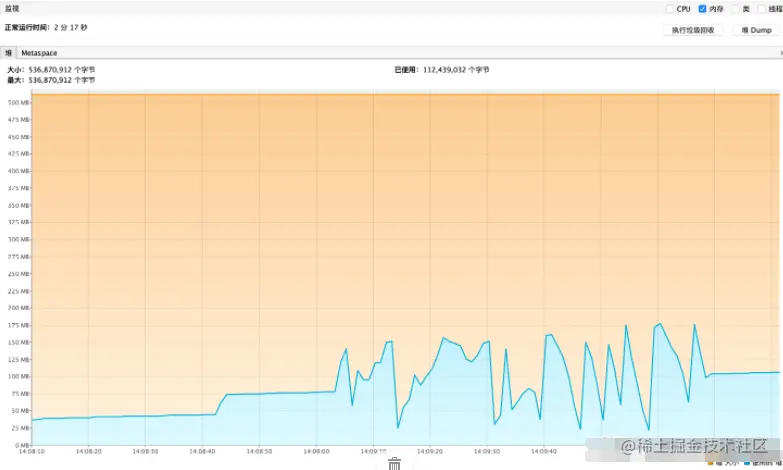Click the 执行垃圾回收 button
The height and width of the screenshot is (470, 783).
693,30
